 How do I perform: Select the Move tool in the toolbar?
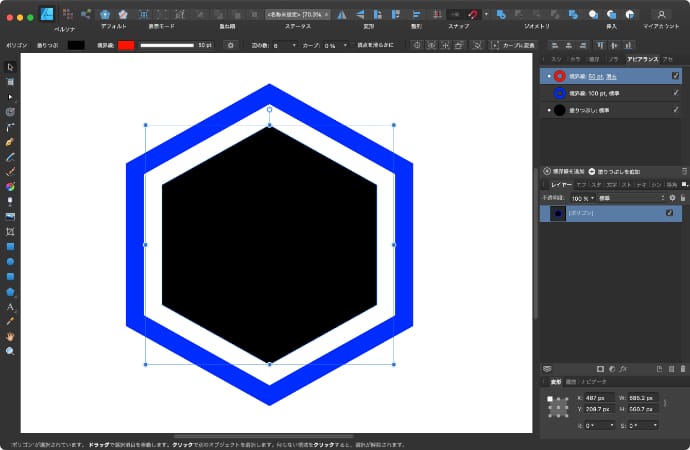point(10,66)
